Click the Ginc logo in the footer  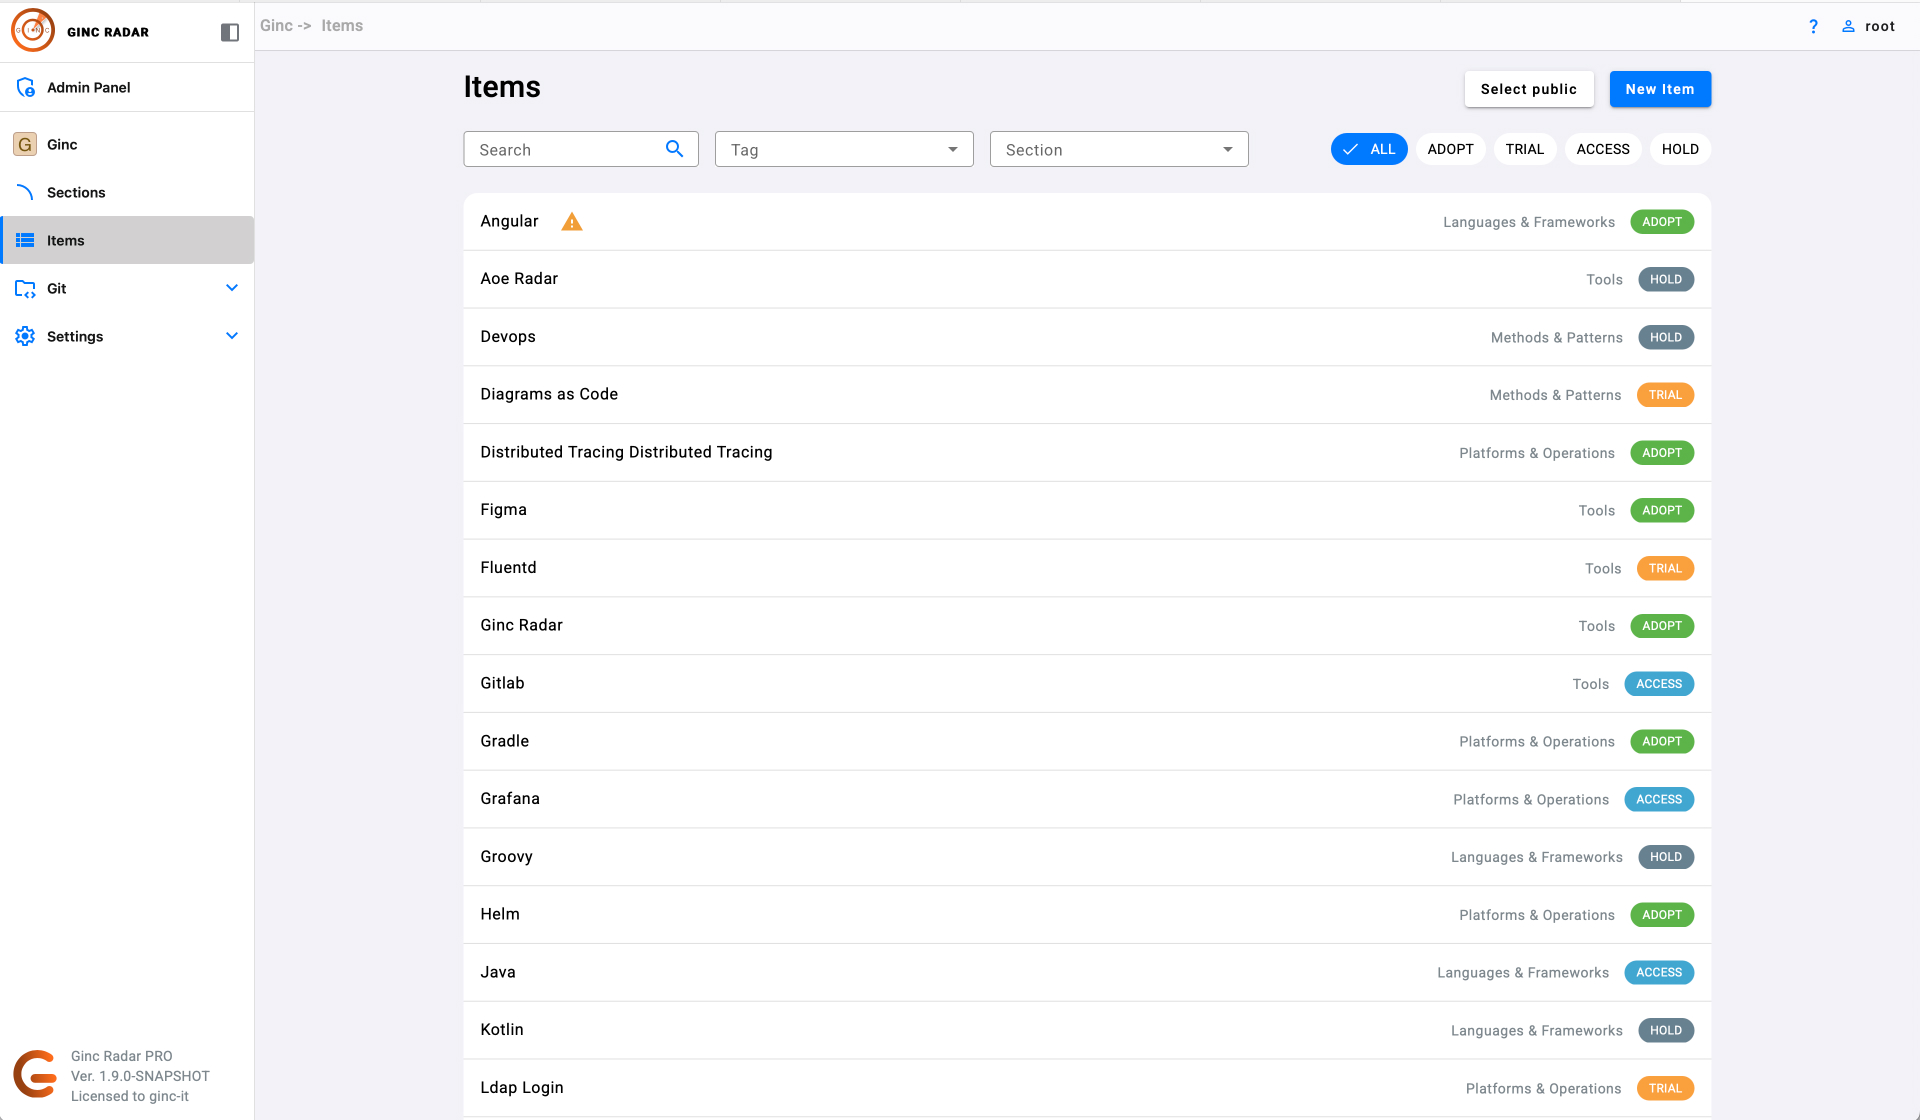tap(36, 1074)
